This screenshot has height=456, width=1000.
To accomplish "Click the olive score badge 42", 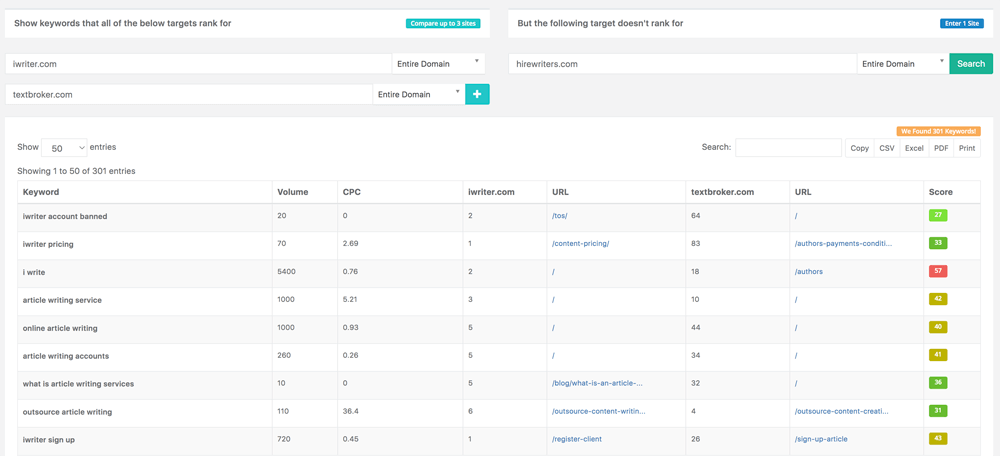I will [x=938, y=299].
